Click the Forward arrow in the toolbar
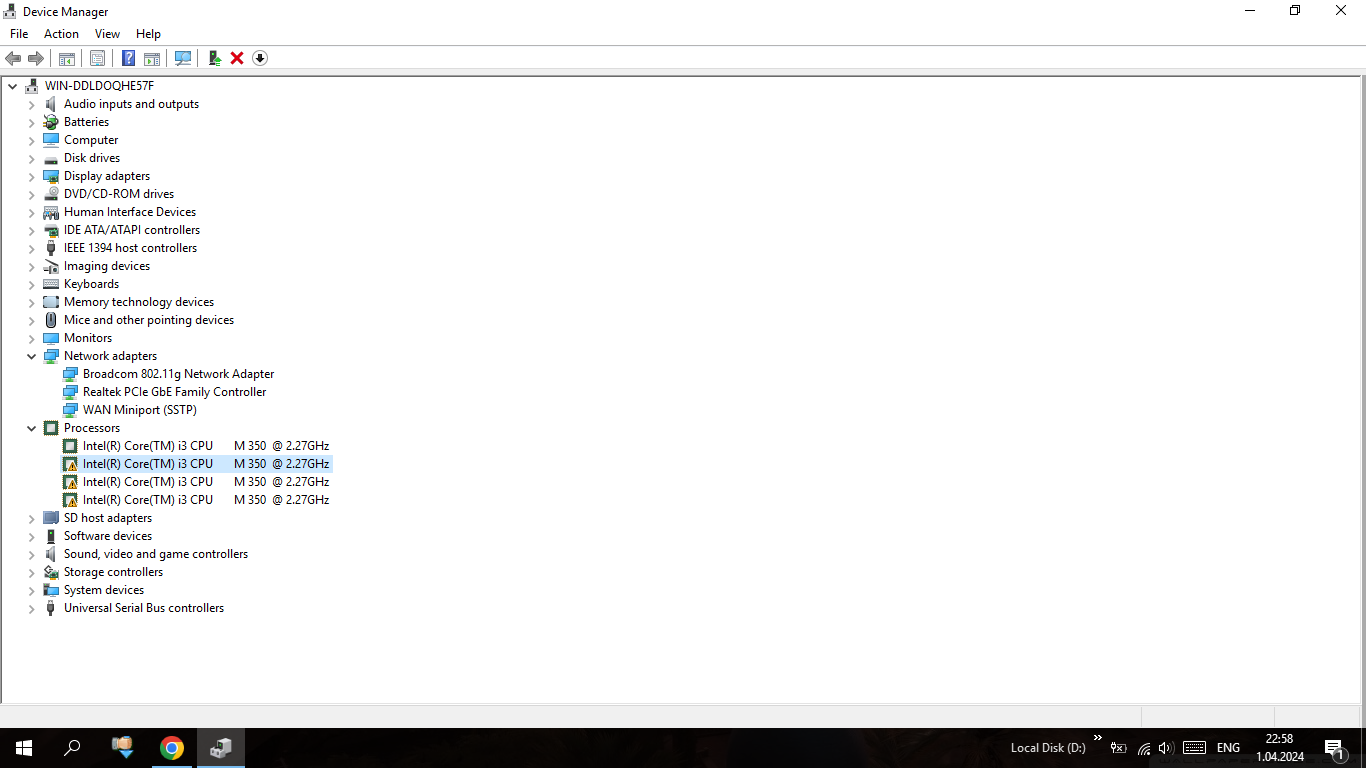This screenshot has height=768, width=1366. click(36, 58)
